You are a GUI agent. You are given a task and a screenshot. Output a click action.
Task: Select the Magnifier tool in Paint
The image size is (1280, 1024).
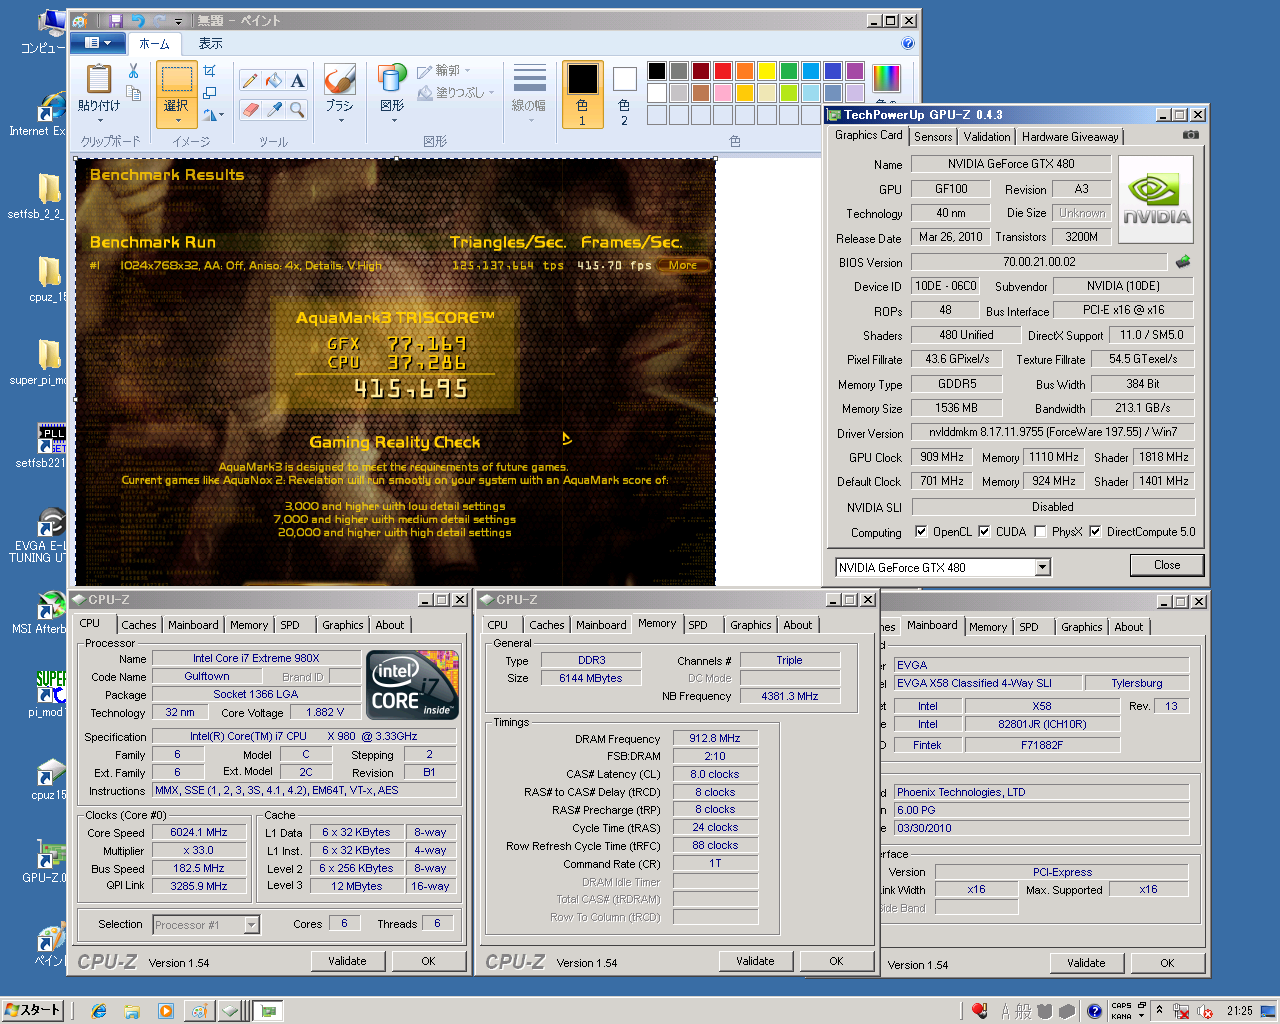298,109
